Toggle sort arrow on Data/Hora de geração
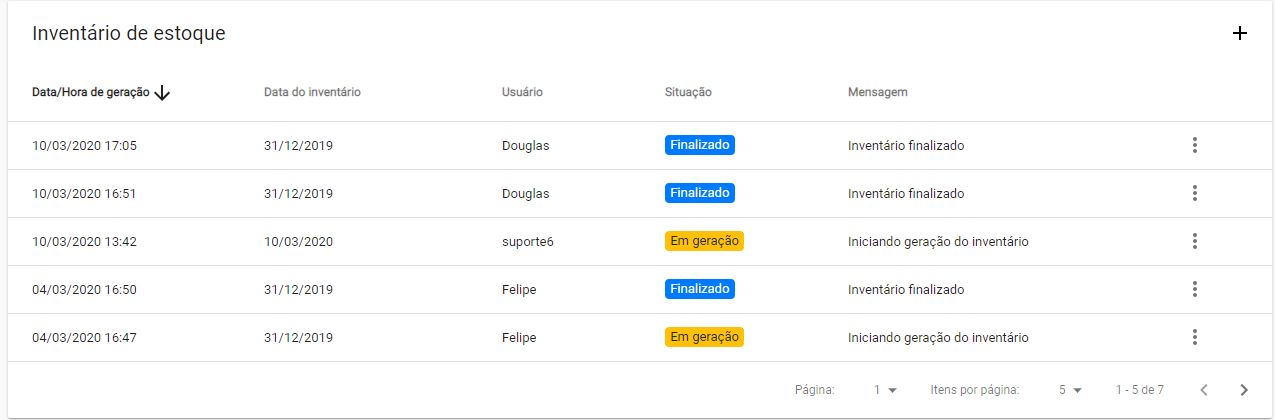The image size is (1275, 420). [163, 92]
